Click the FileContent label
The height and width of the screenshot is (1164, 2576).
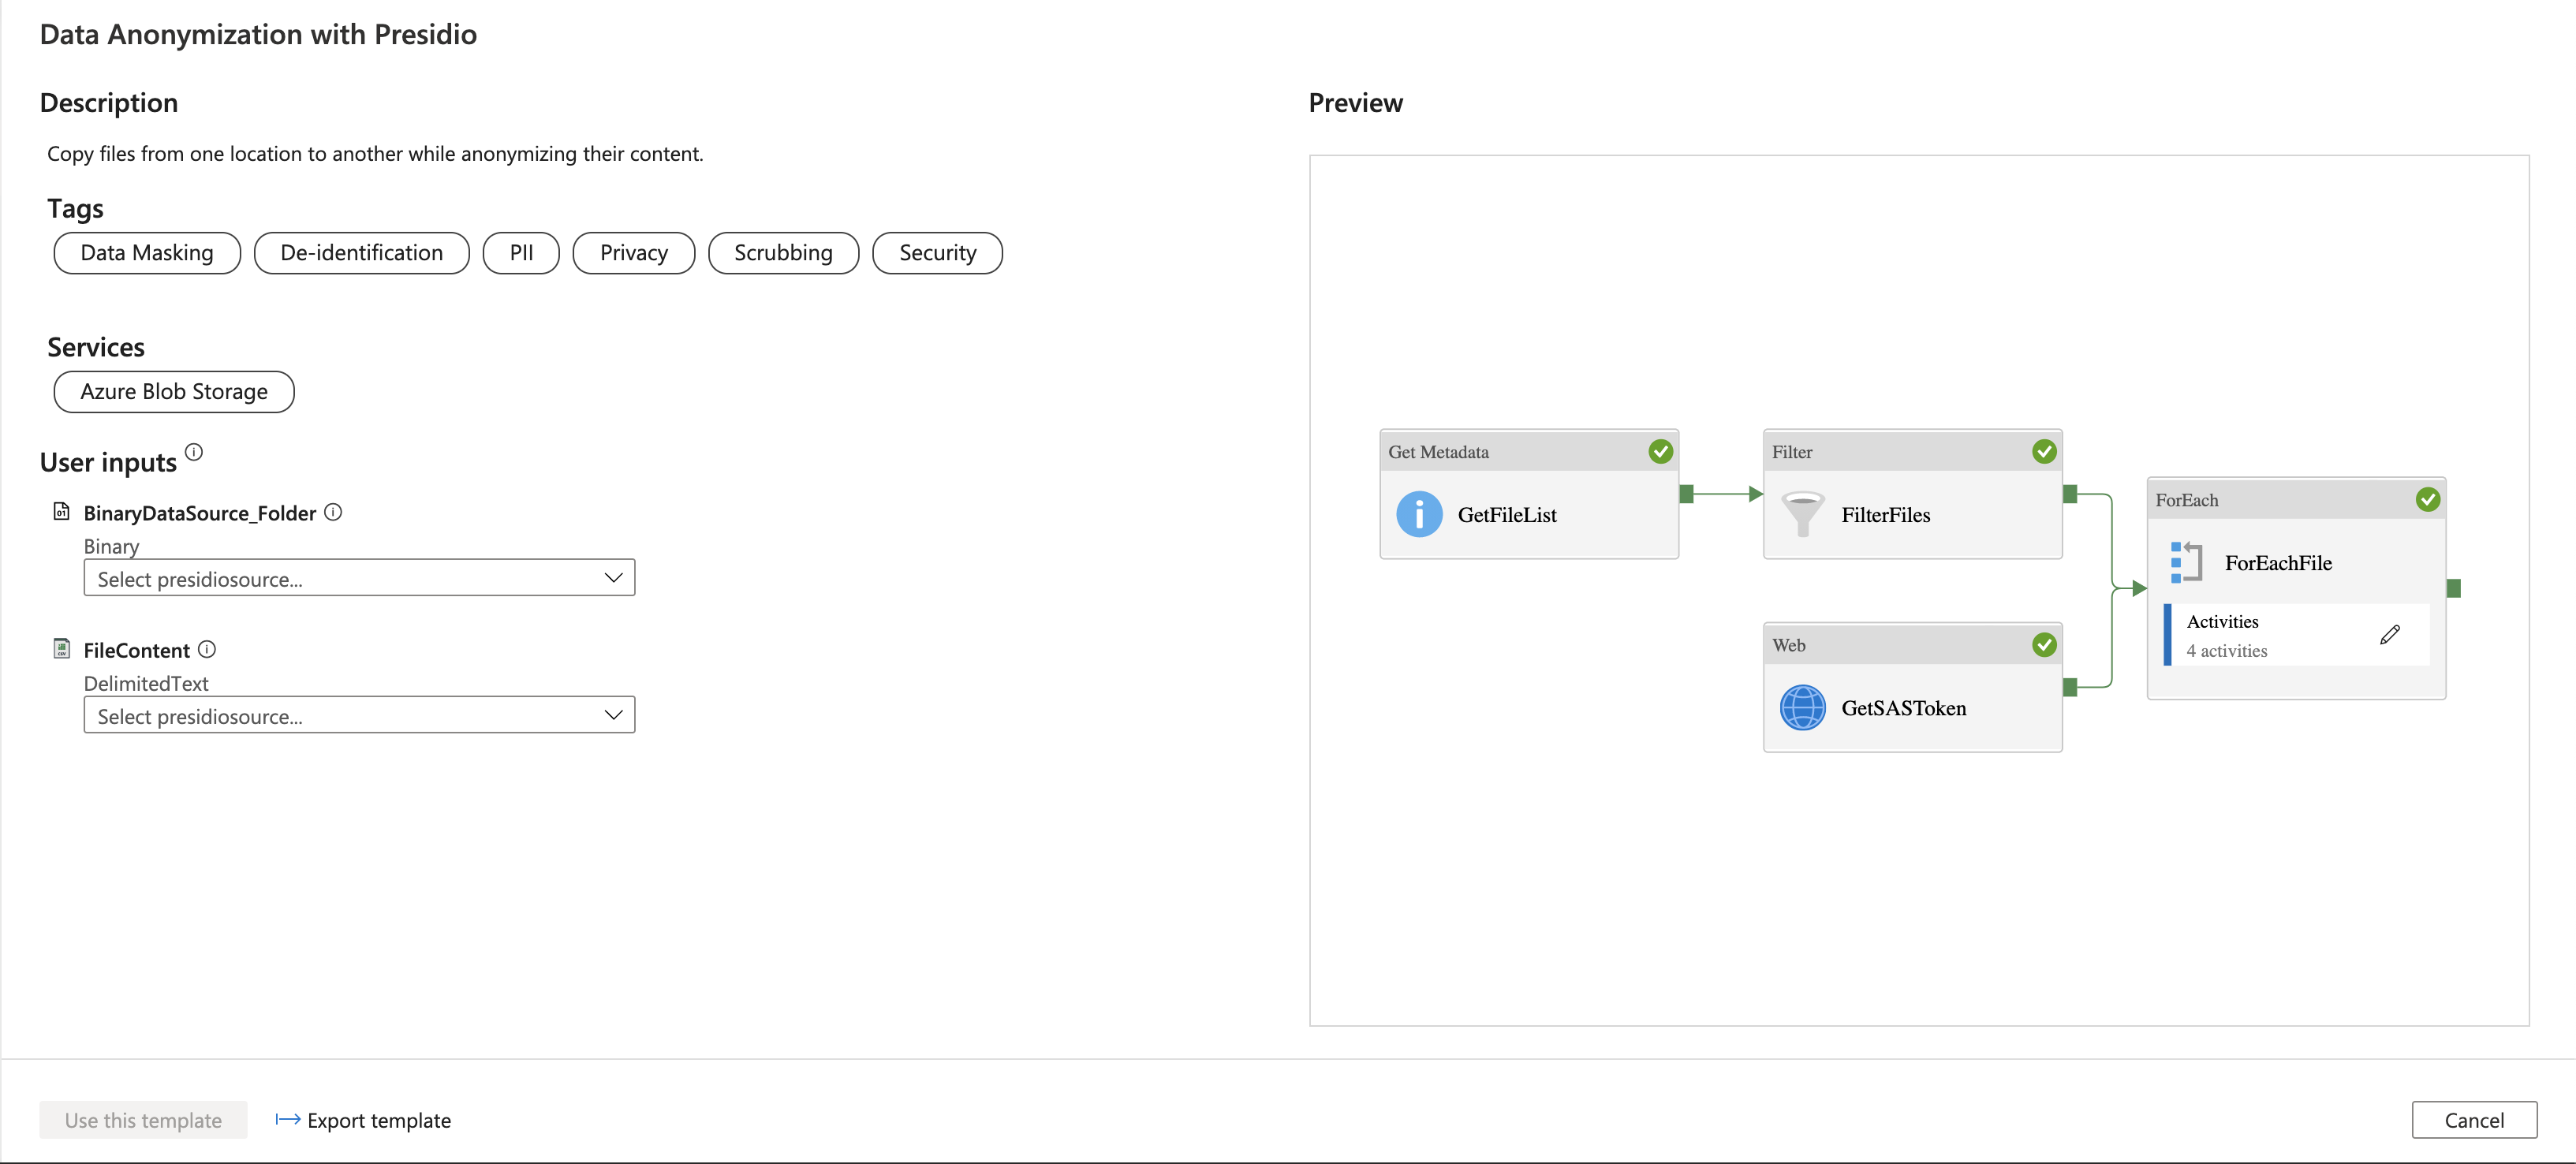click(x=136, y=650)
